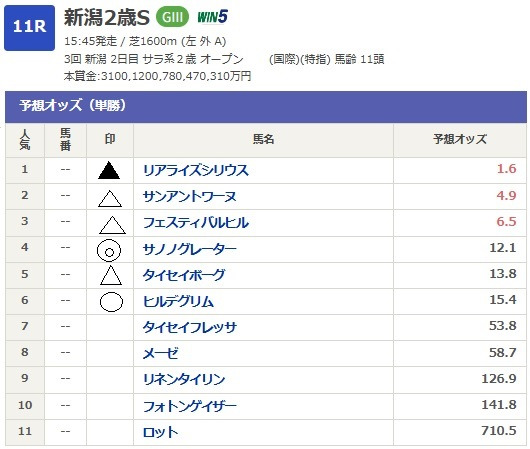Open the リネンタイリン horse link
Screen dimensions: 530x449
[x=184, y=379]
